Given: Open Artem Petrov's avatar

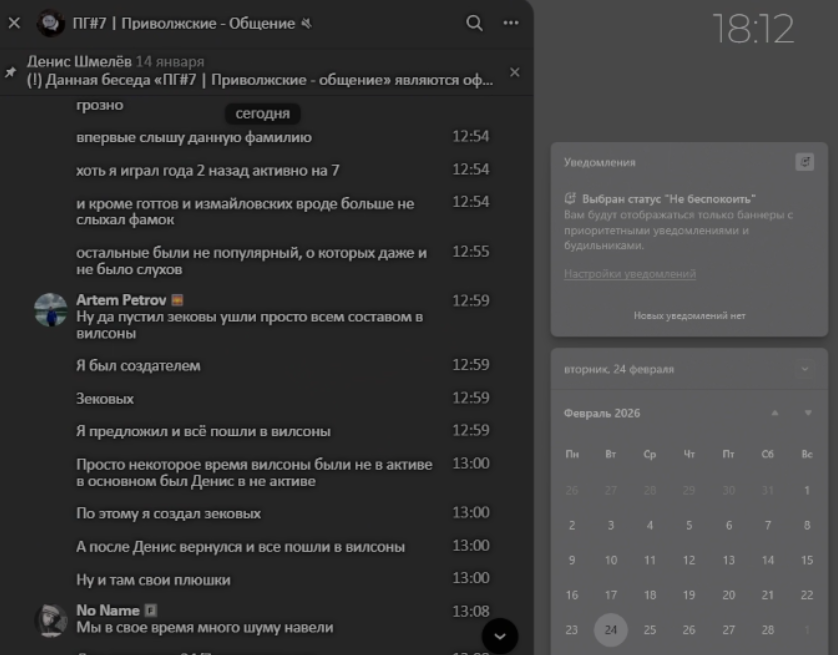Looking at the screenshot, I should (50, 310).
